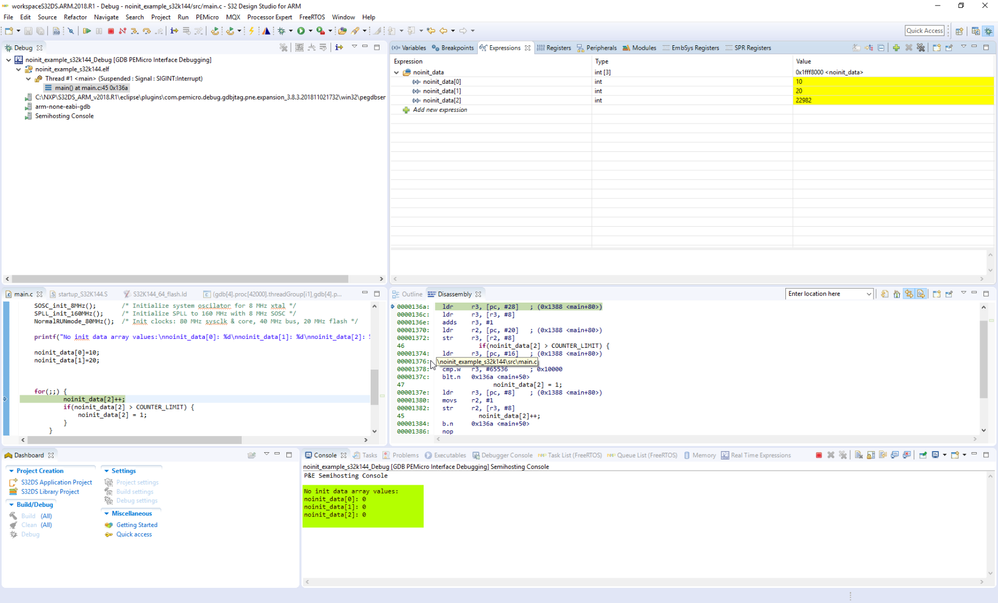The height and width of the screenshot is (603, 998).
Task: Click the value 22982 cell
Action: 894,101
